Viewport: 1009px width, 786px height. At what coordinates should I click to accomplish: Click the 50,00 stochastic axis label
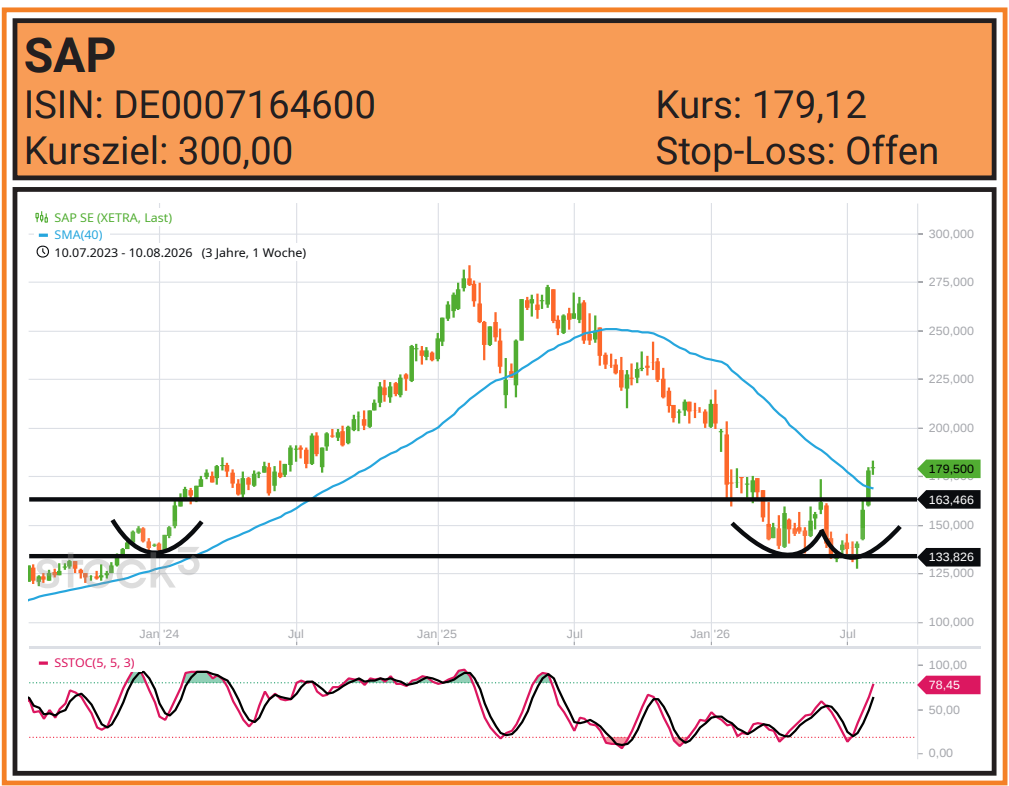944,710
